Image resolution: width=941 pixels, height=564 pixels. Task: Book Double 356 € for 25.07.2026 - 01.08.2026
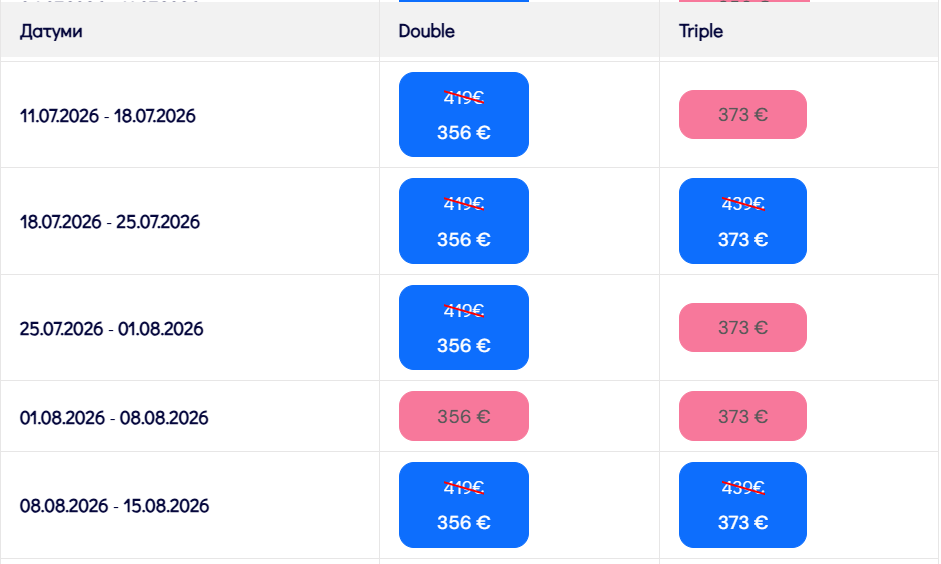[463, 328]
